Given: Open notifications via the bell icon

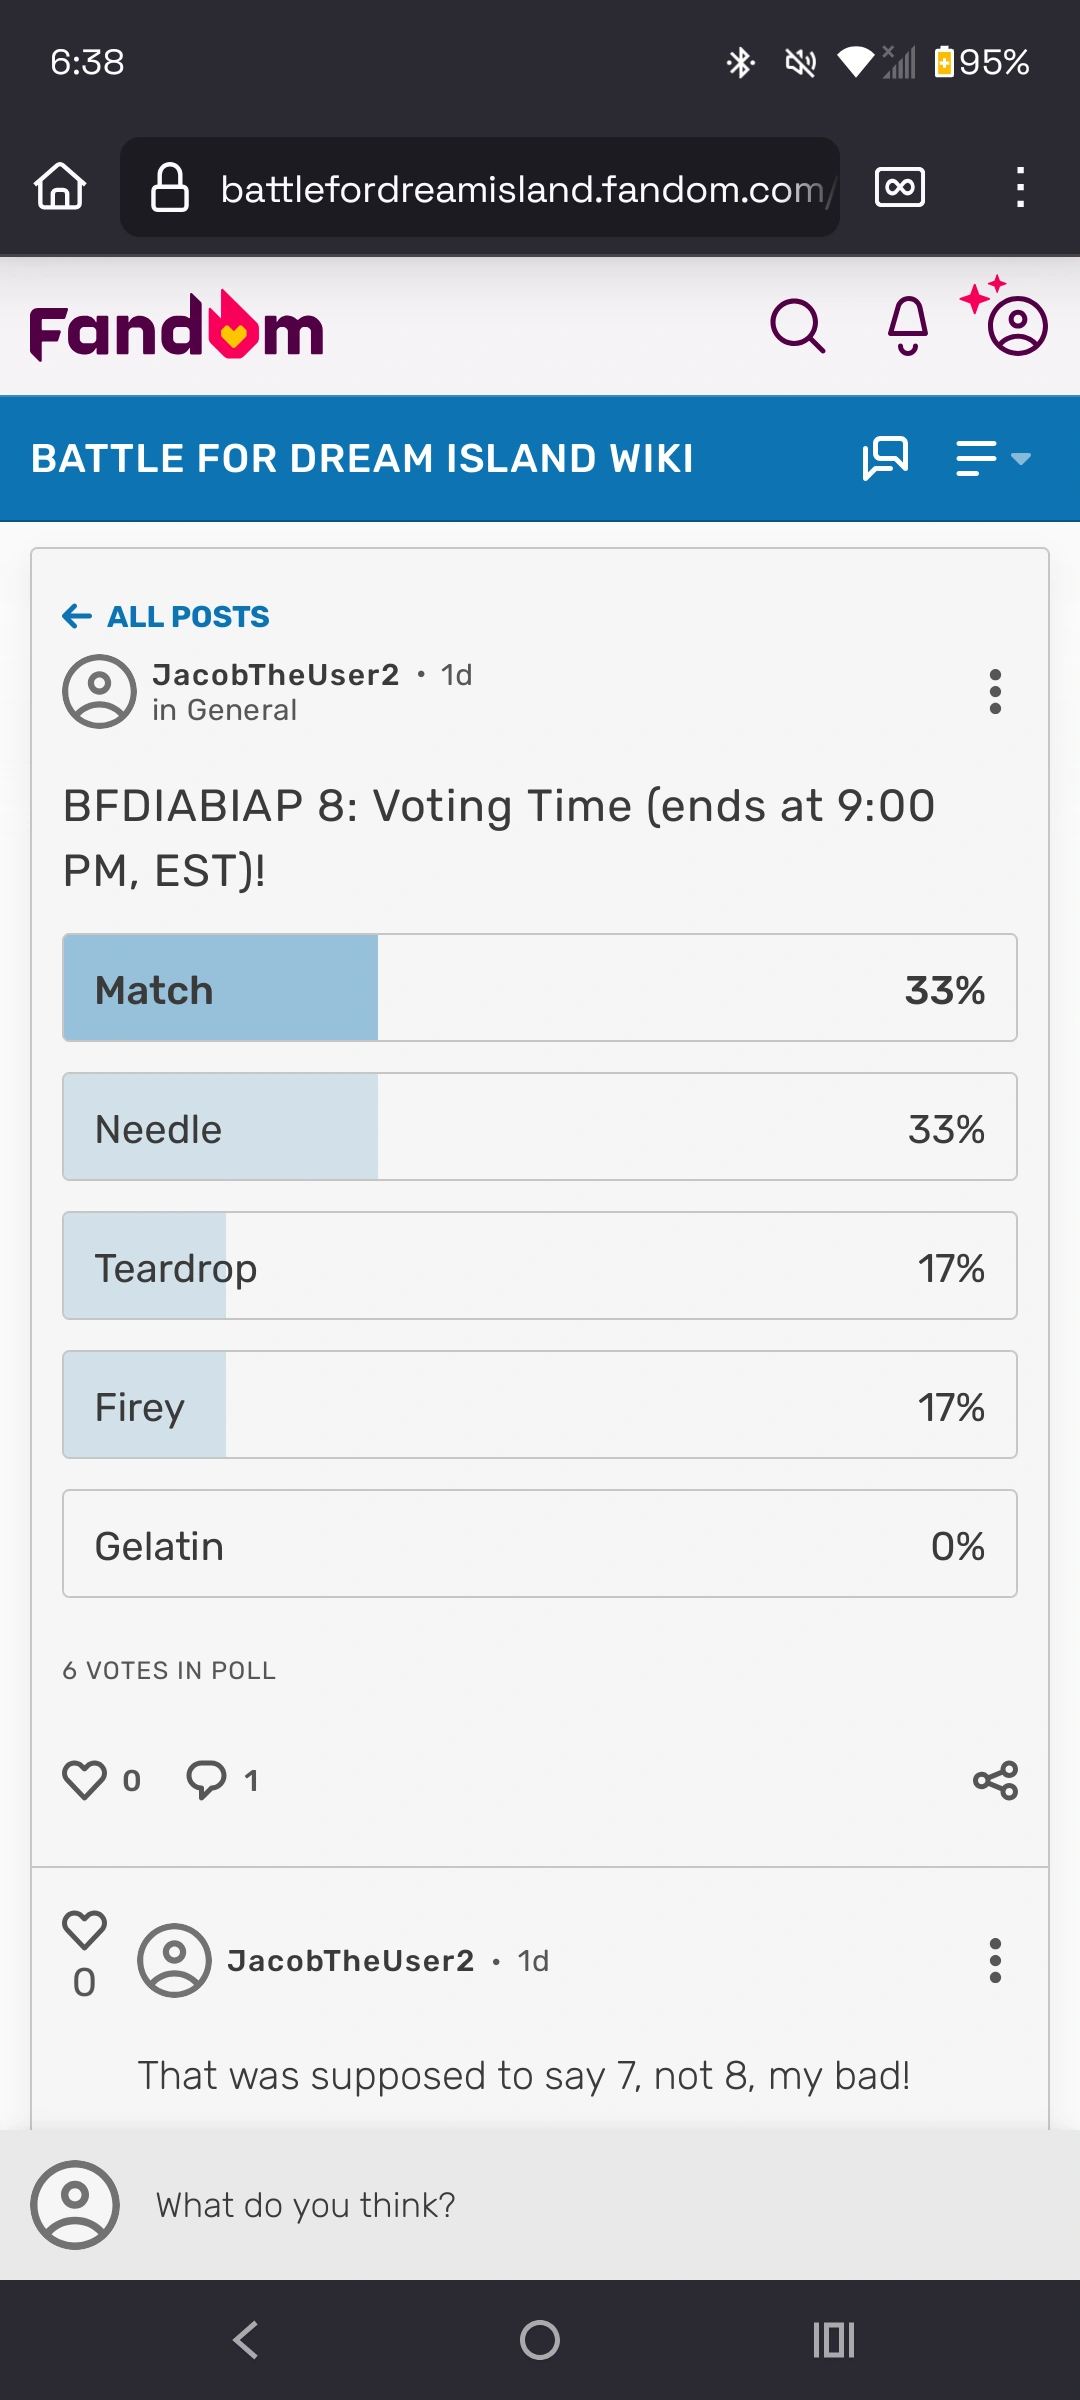Looking at the screenshot, I should pos(905,325).
